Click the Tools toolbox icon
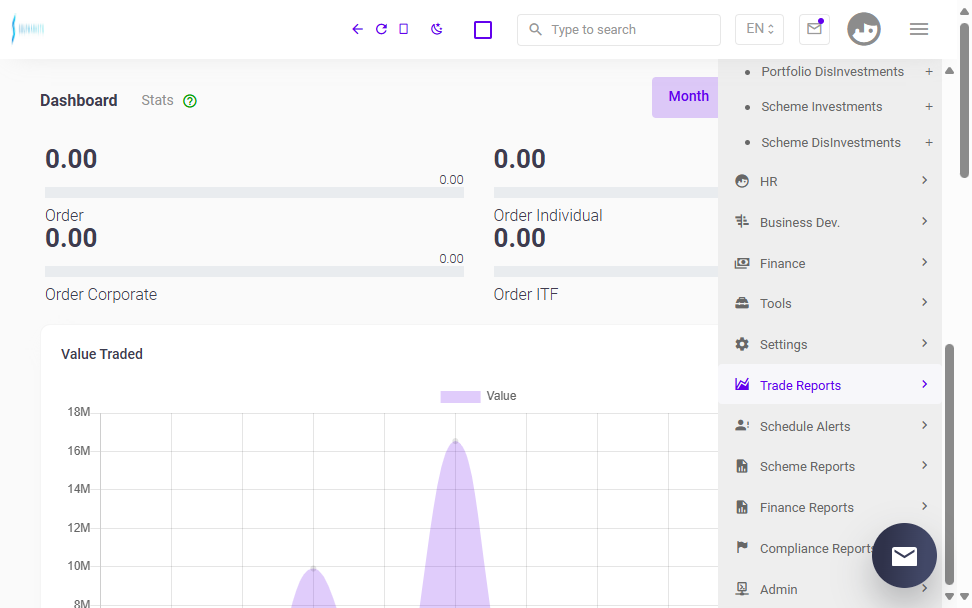972x608 pixels. coord(742,303)
